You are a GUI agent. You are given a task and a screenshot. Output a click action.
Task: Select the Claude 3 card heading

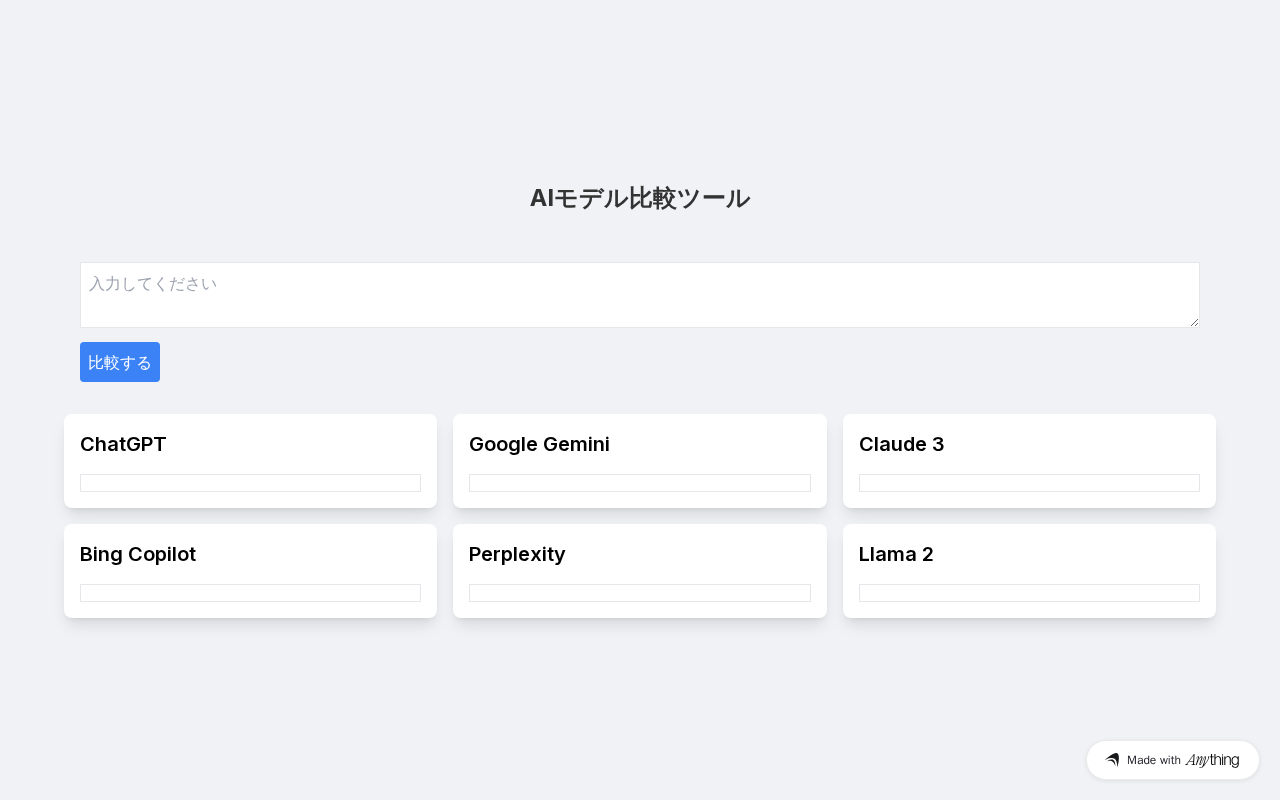[x=901, y=444]
